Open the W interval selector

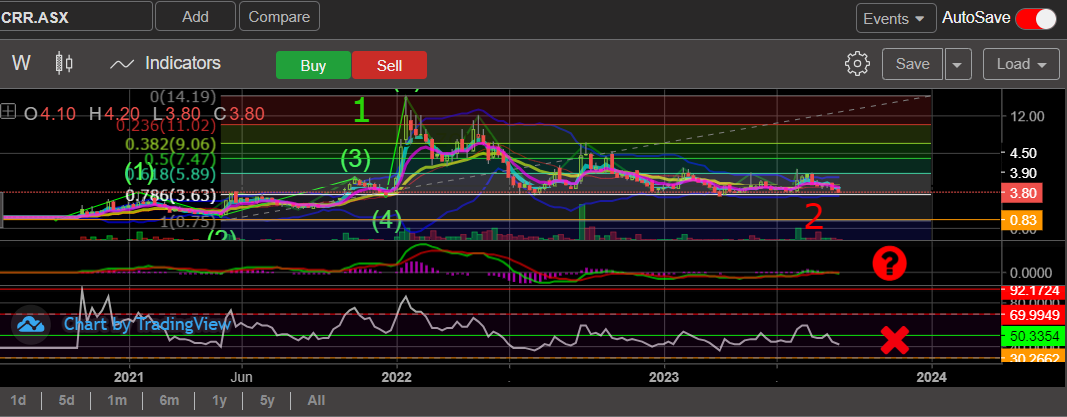21,64
